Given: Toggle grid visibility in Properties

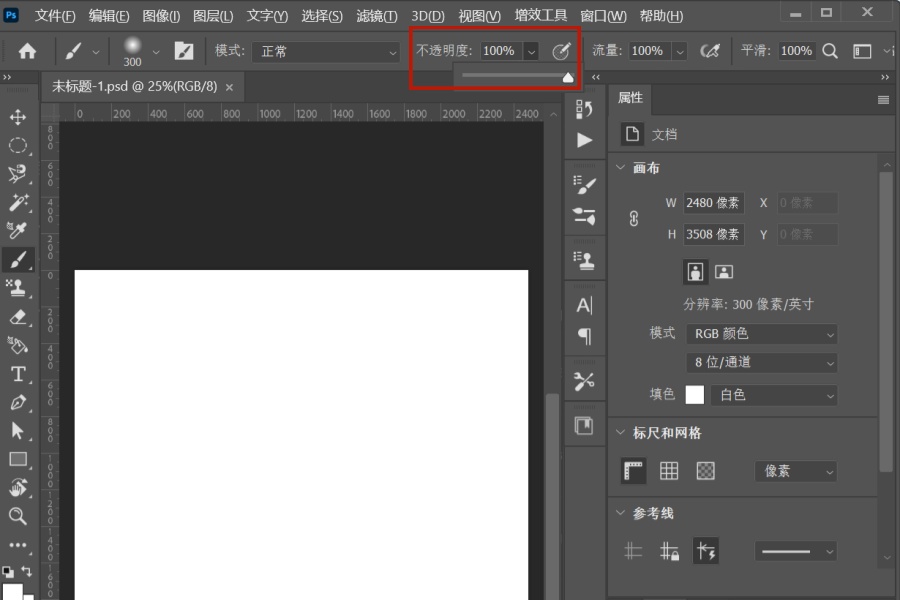Looking at the screenshot, I should coord(669,471).
